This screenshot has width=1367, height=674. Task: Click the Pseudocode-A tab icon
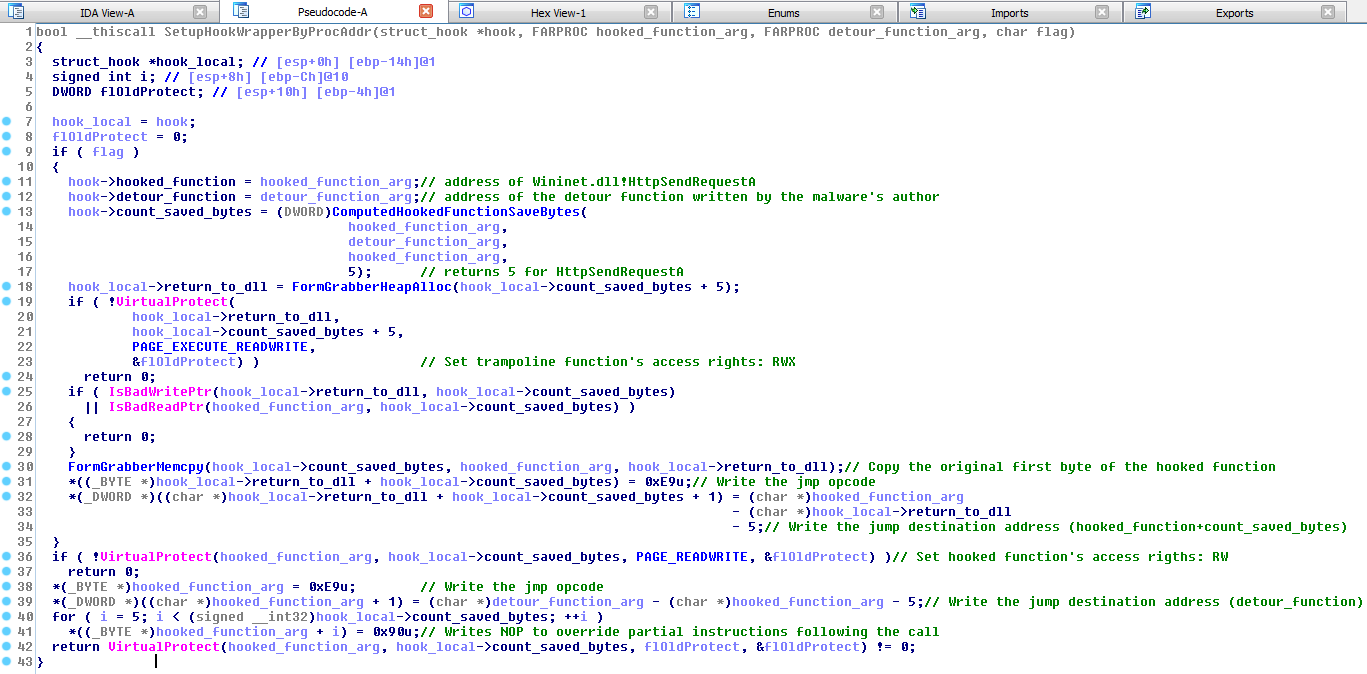coord(241,11)
